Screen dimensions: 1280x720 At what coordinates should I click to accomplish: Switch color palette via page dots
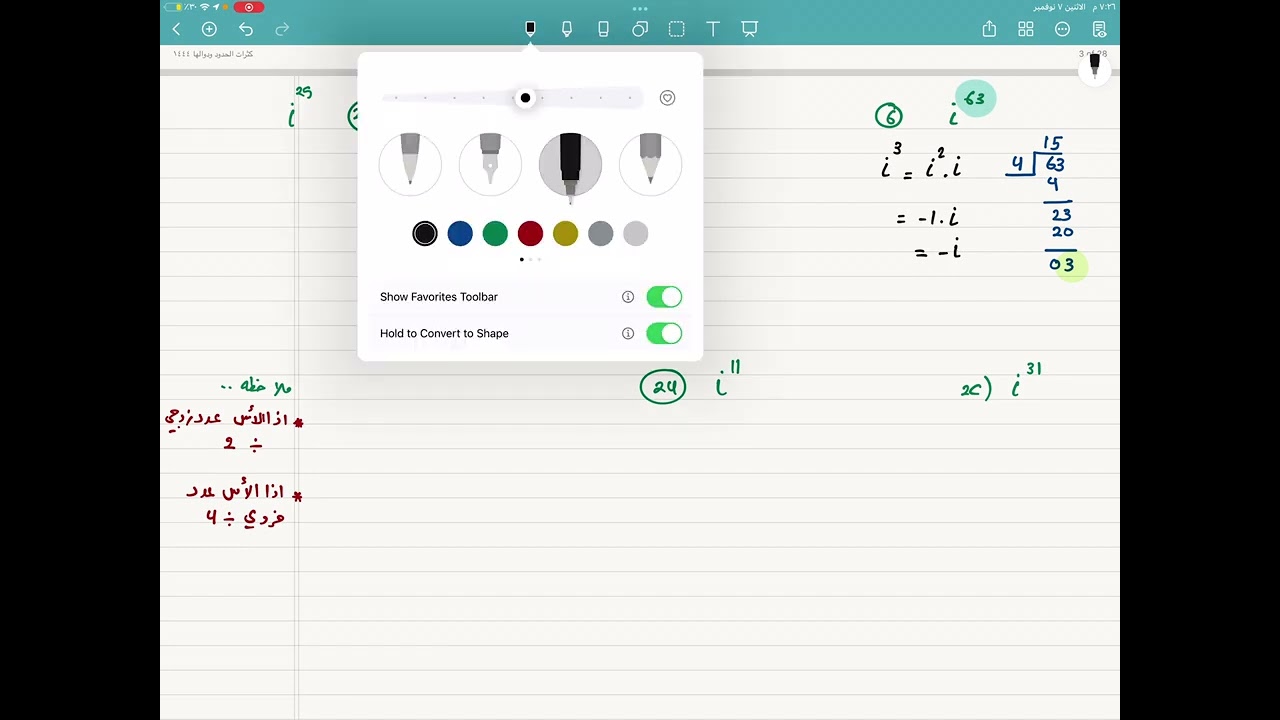(530, 259)
